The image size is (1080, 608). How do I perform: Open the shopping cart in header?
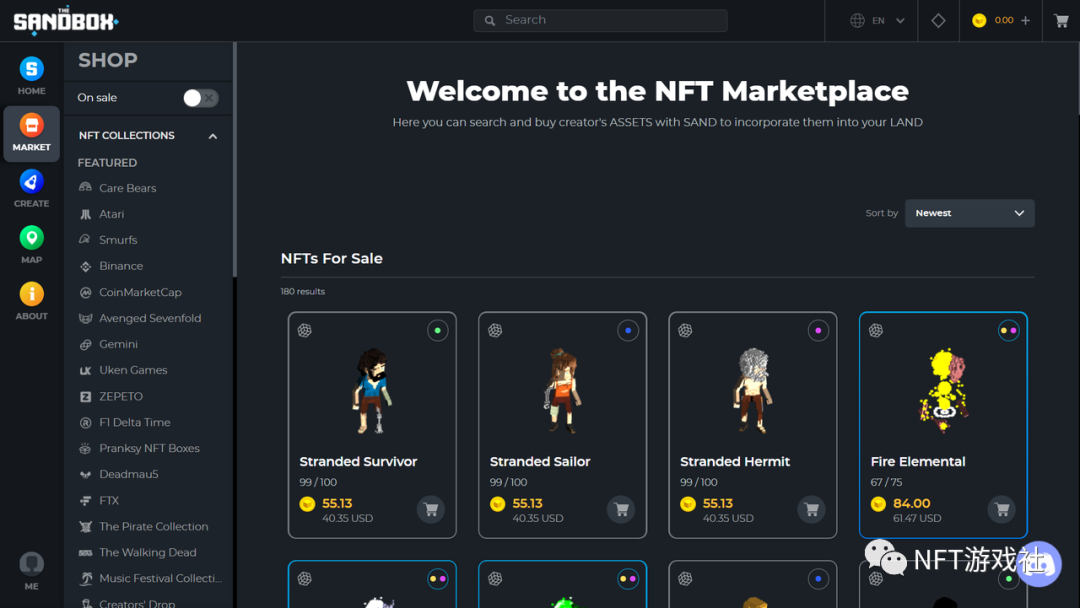click(x=1061, y=21)
